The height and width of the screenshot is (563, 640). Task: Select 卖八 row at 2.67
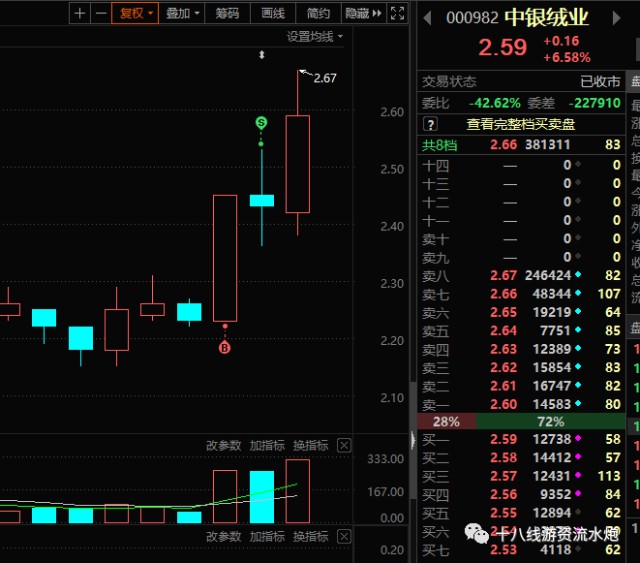(521, 276)
